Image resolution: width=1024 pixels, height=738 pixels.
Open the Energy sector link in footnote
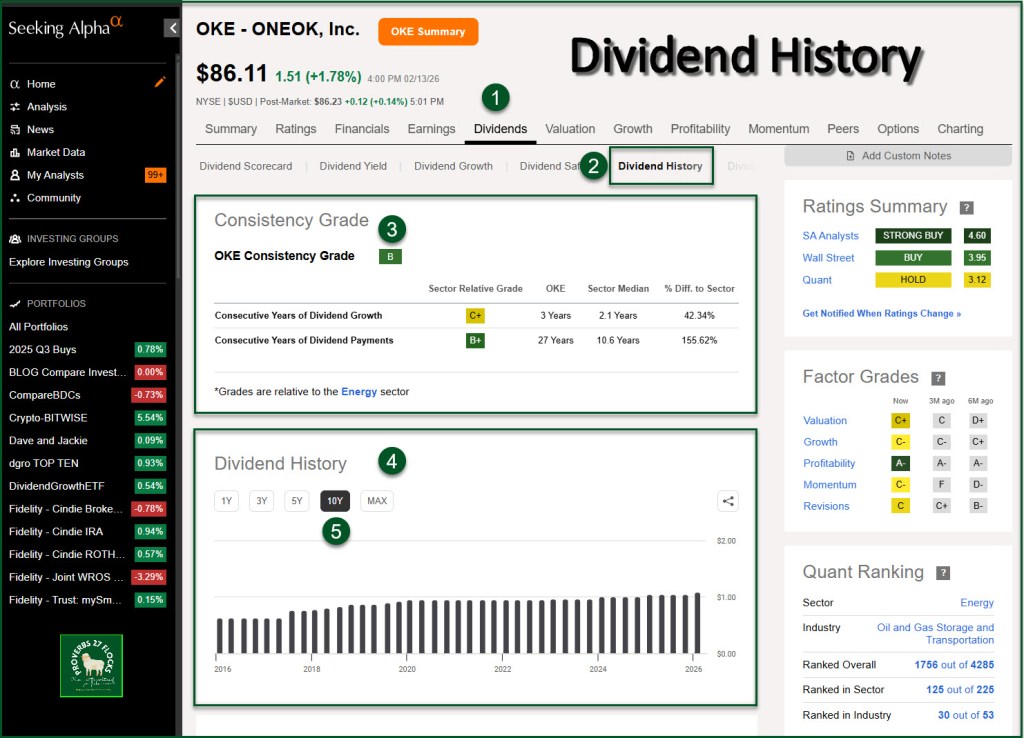[x=359, y=392]
